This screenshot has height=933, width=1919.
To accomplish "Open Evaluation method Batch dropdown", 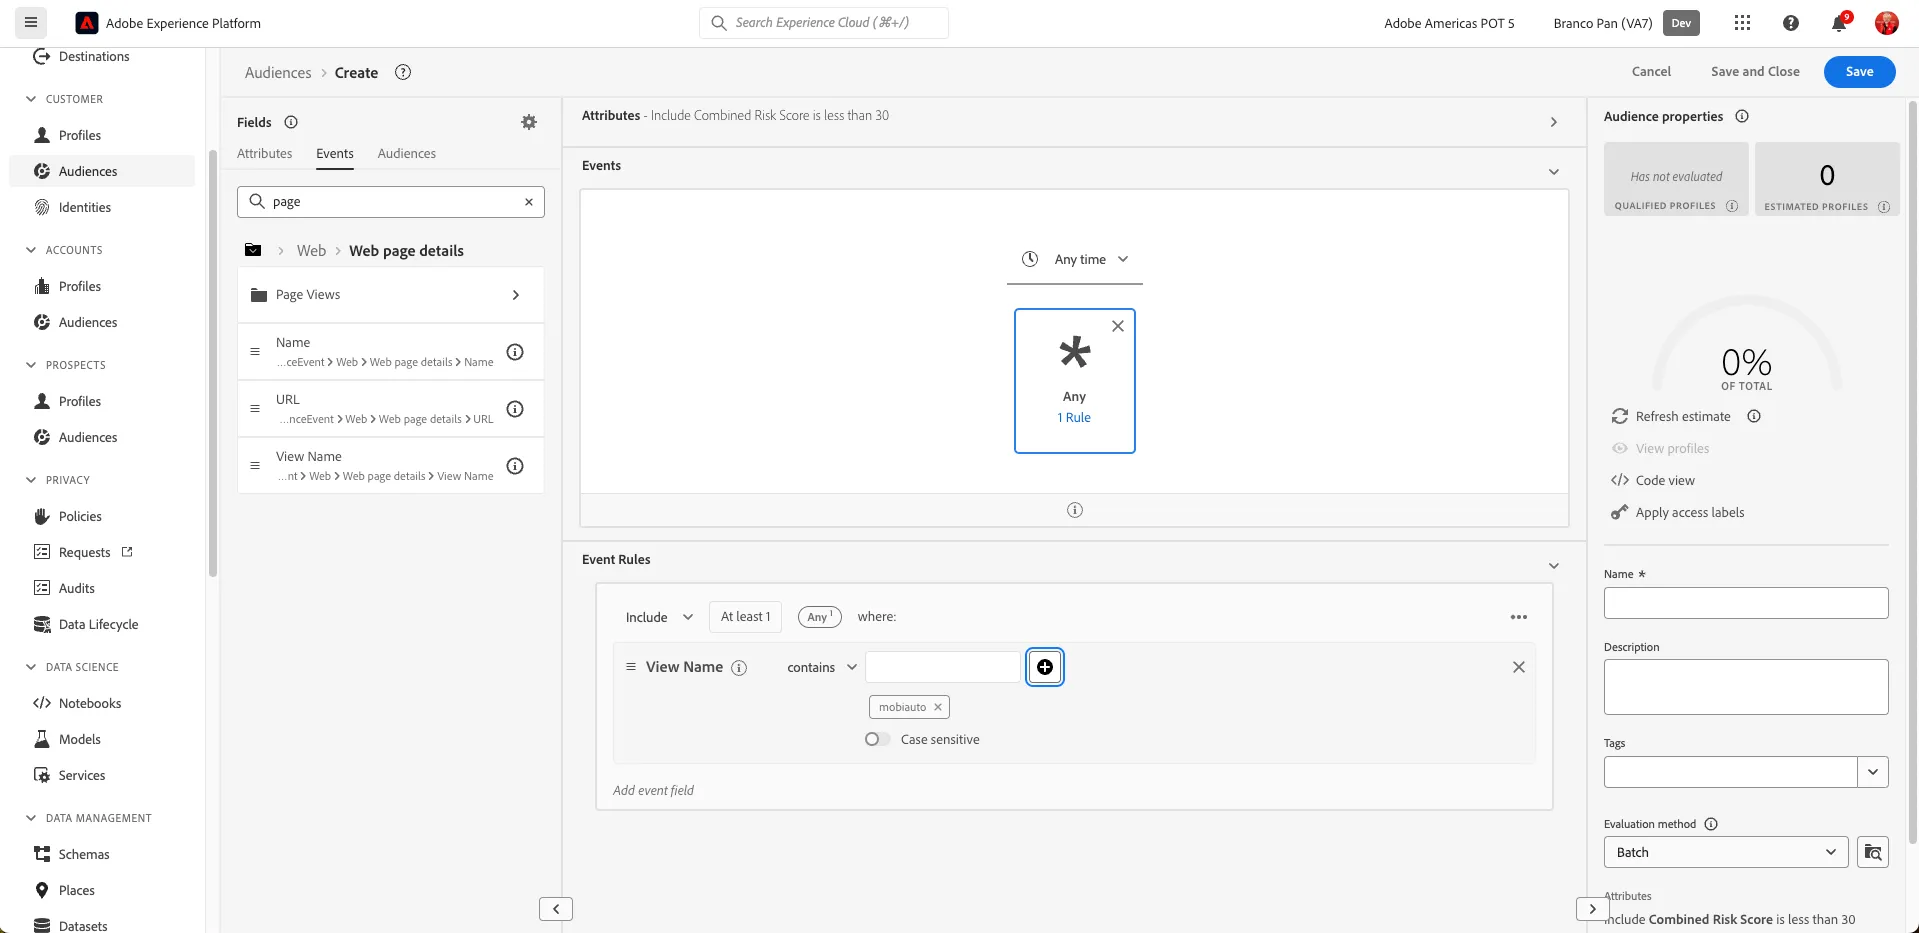I will 1726,852.
